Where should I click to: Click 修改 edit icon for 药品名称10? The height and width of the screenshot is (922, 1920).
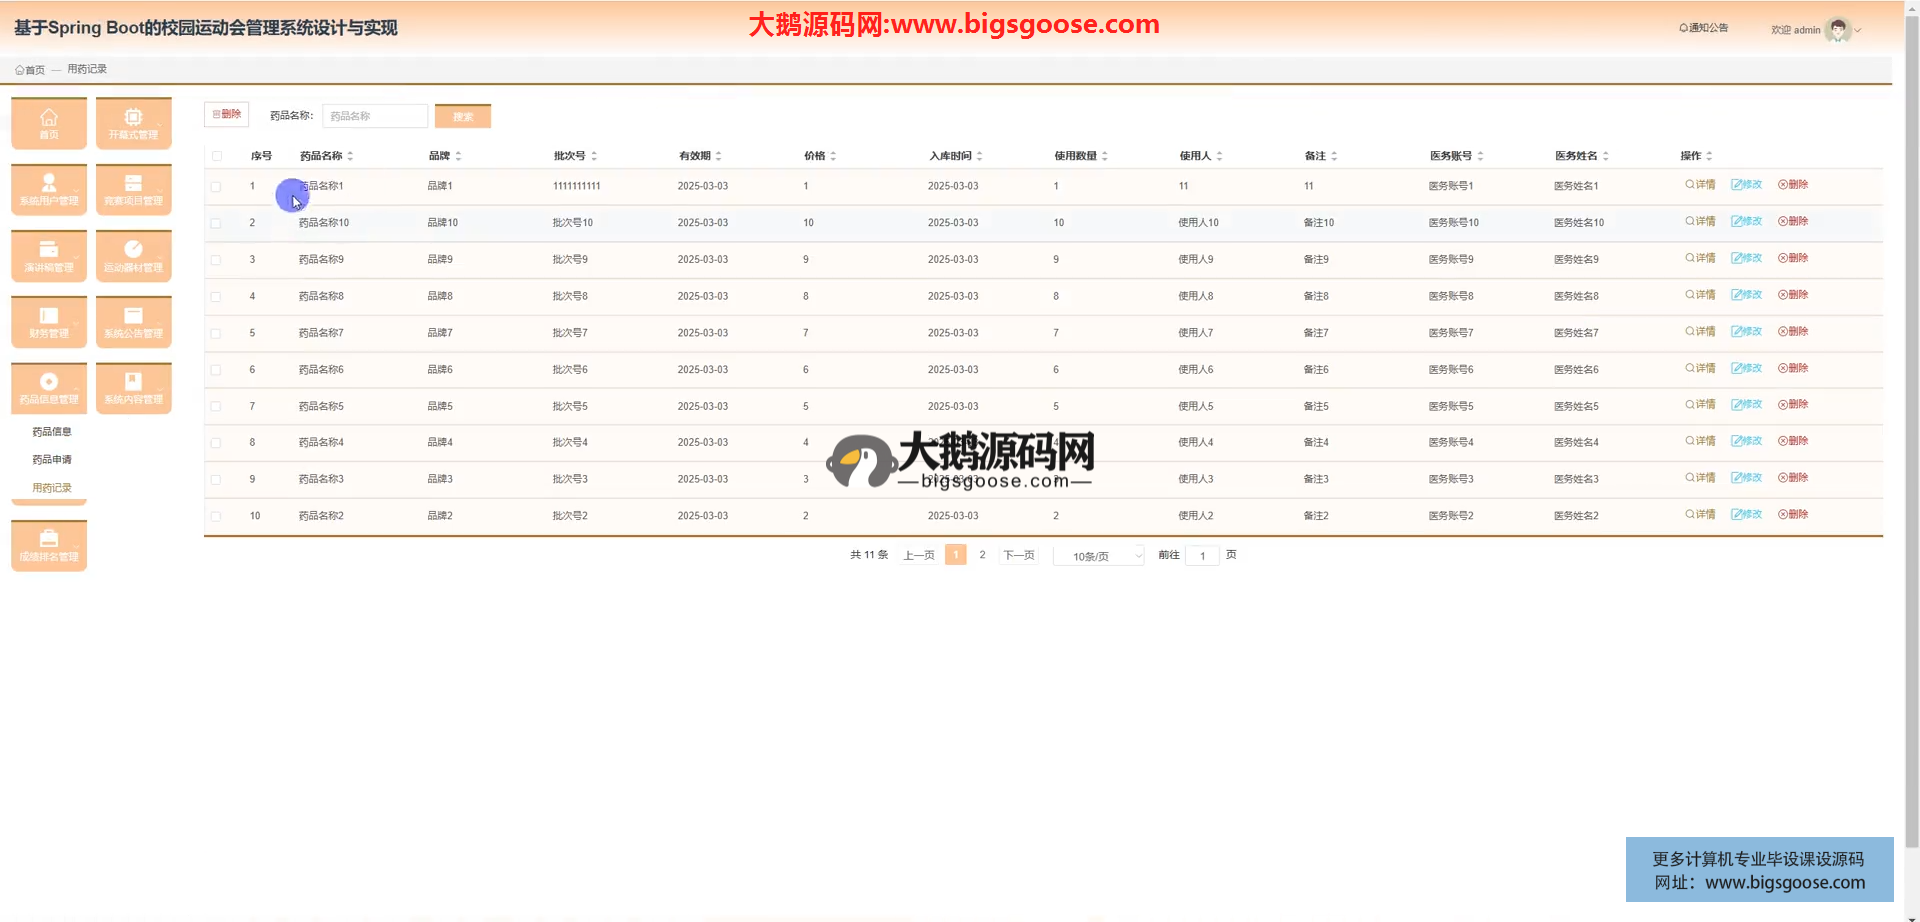pyautogui.click(x=1746, y=222)
